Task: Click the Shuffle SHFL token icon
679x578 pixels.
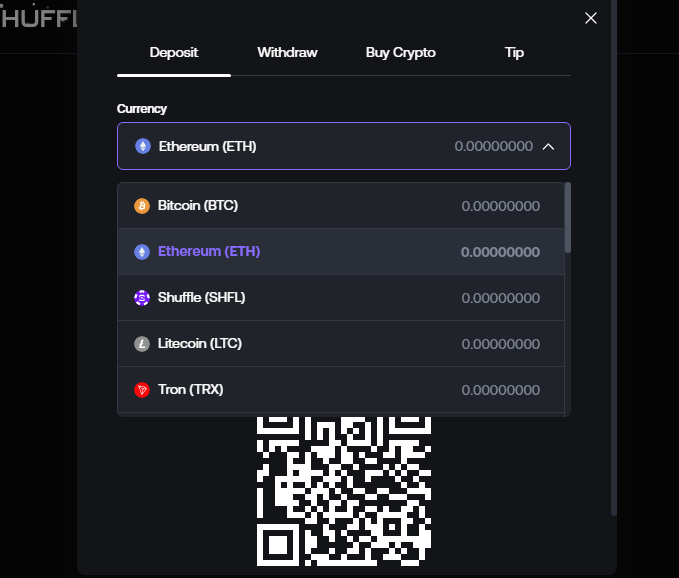Action: click(142, 298)
